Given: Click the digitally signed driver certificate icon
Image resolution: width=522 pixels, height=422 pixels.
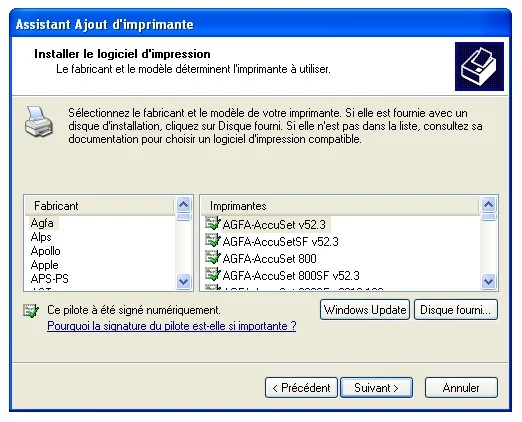Looking at the screenshot, I should (31, 311).
